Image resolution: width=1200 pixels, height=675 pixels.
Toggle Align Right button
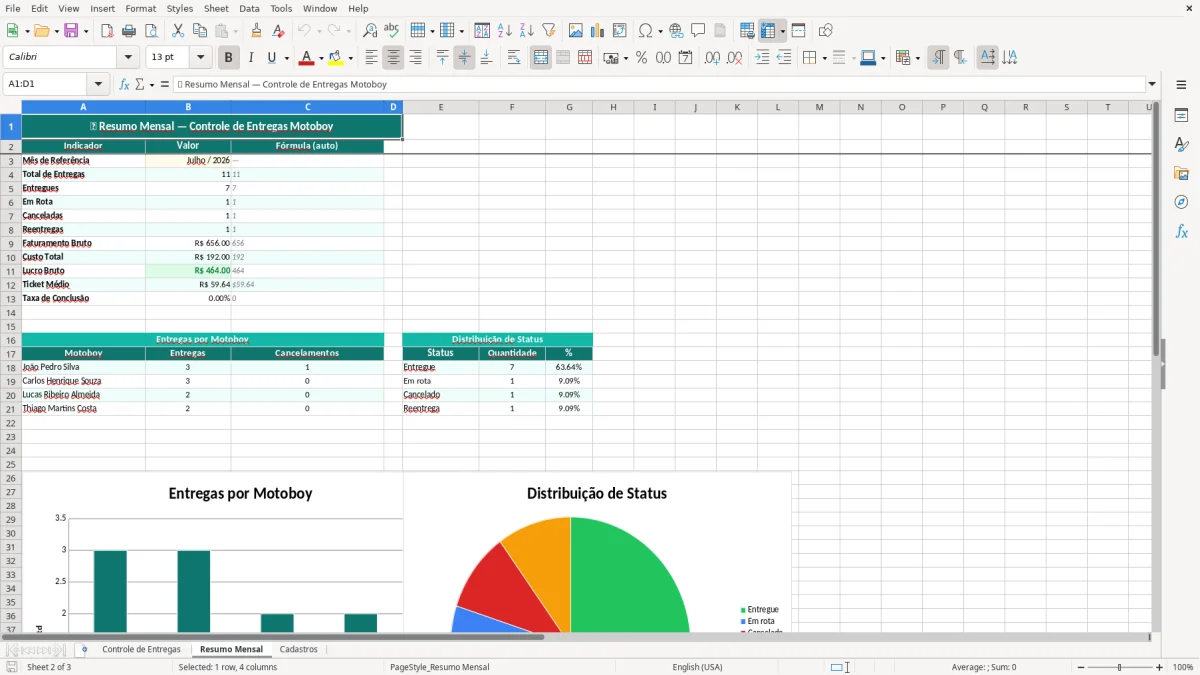(x=416, y=58)
